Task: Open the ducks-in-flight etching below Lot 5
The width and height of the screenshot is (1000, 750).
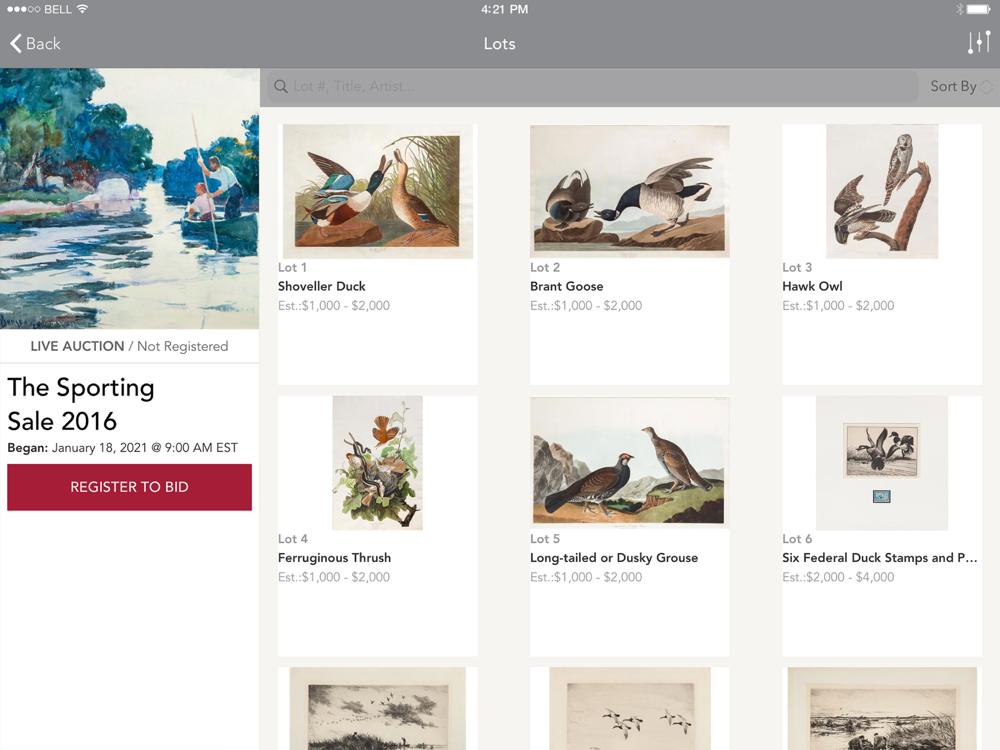Action: (x=629, y=709)
